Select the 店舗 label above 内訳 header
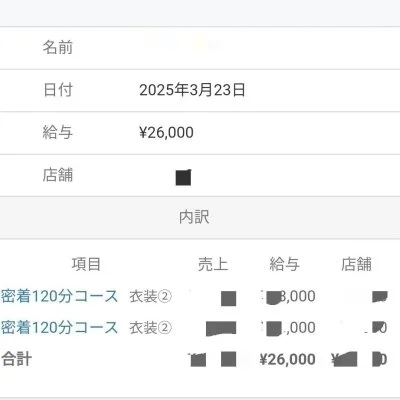Screen dimensions: 400x400 click(x=58, y=175)
